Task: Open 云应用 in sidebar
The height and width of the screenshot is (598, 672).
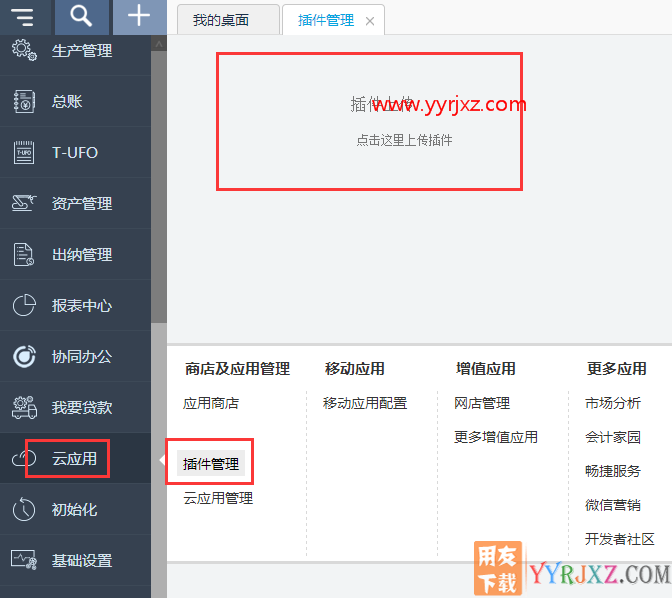Action: point(75,459)
